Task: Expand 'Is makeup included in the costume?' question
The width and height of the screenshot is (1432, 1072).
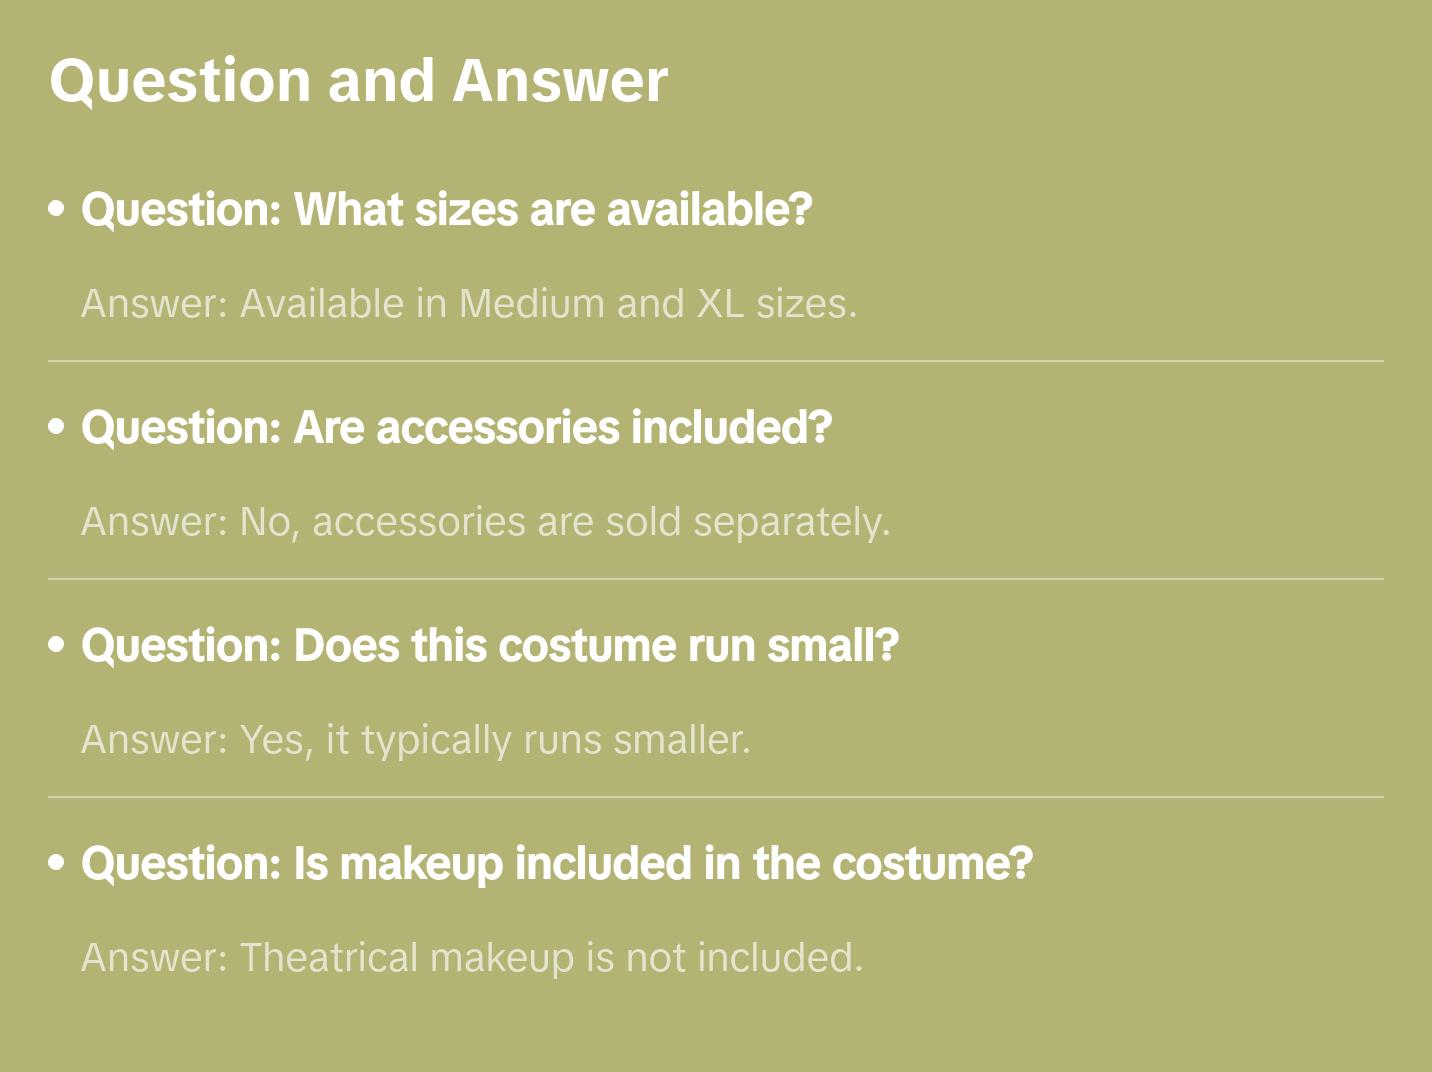Action: (556, 864)
